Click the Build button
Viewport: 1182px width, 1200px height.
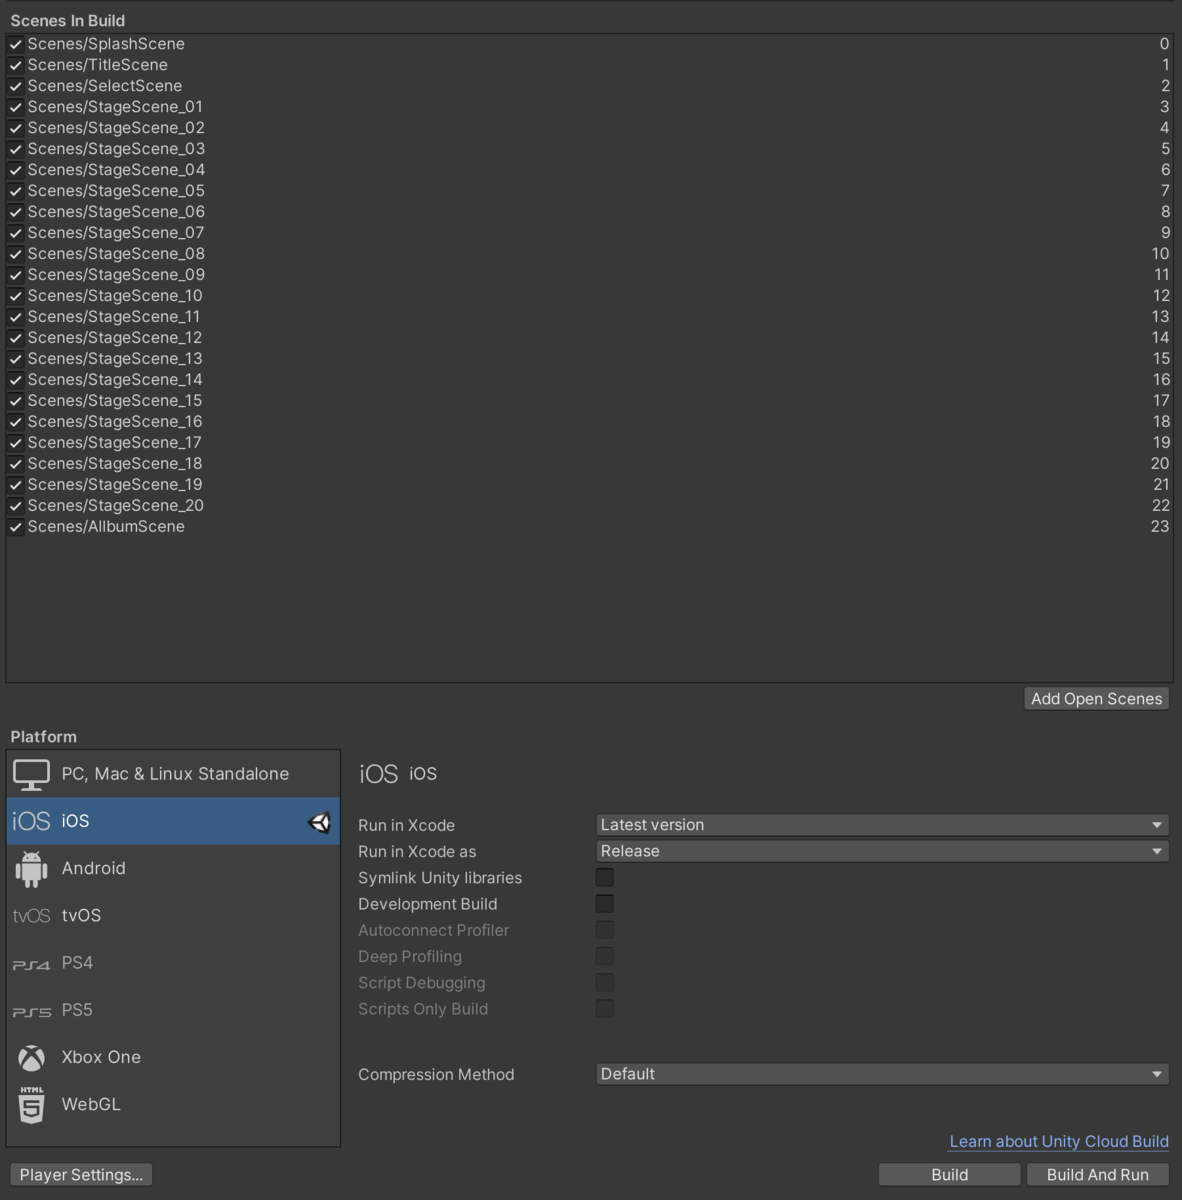pyautogui.click(x=949, y=1175)
